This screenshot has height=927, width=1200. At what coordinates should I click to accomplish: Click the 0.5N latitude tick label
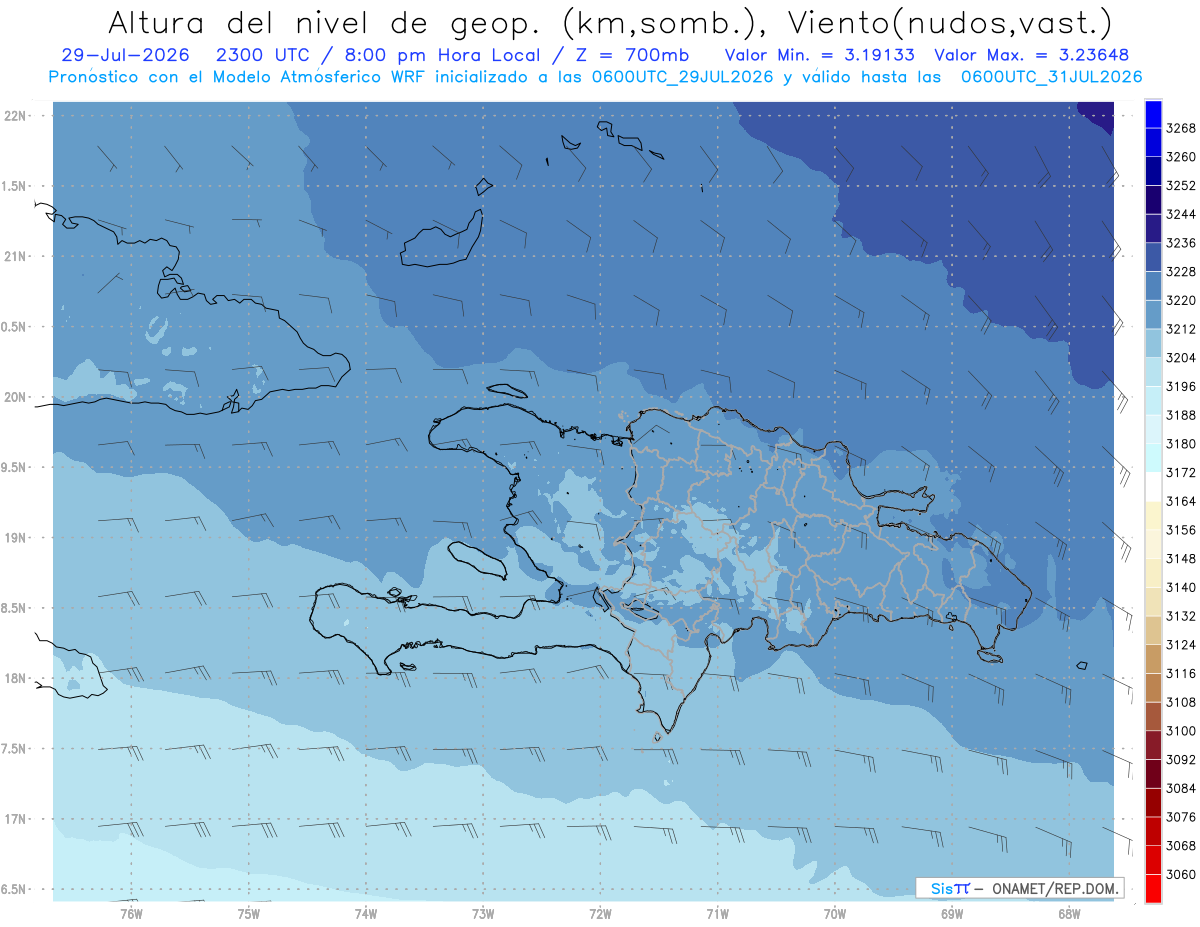(13, 327)
